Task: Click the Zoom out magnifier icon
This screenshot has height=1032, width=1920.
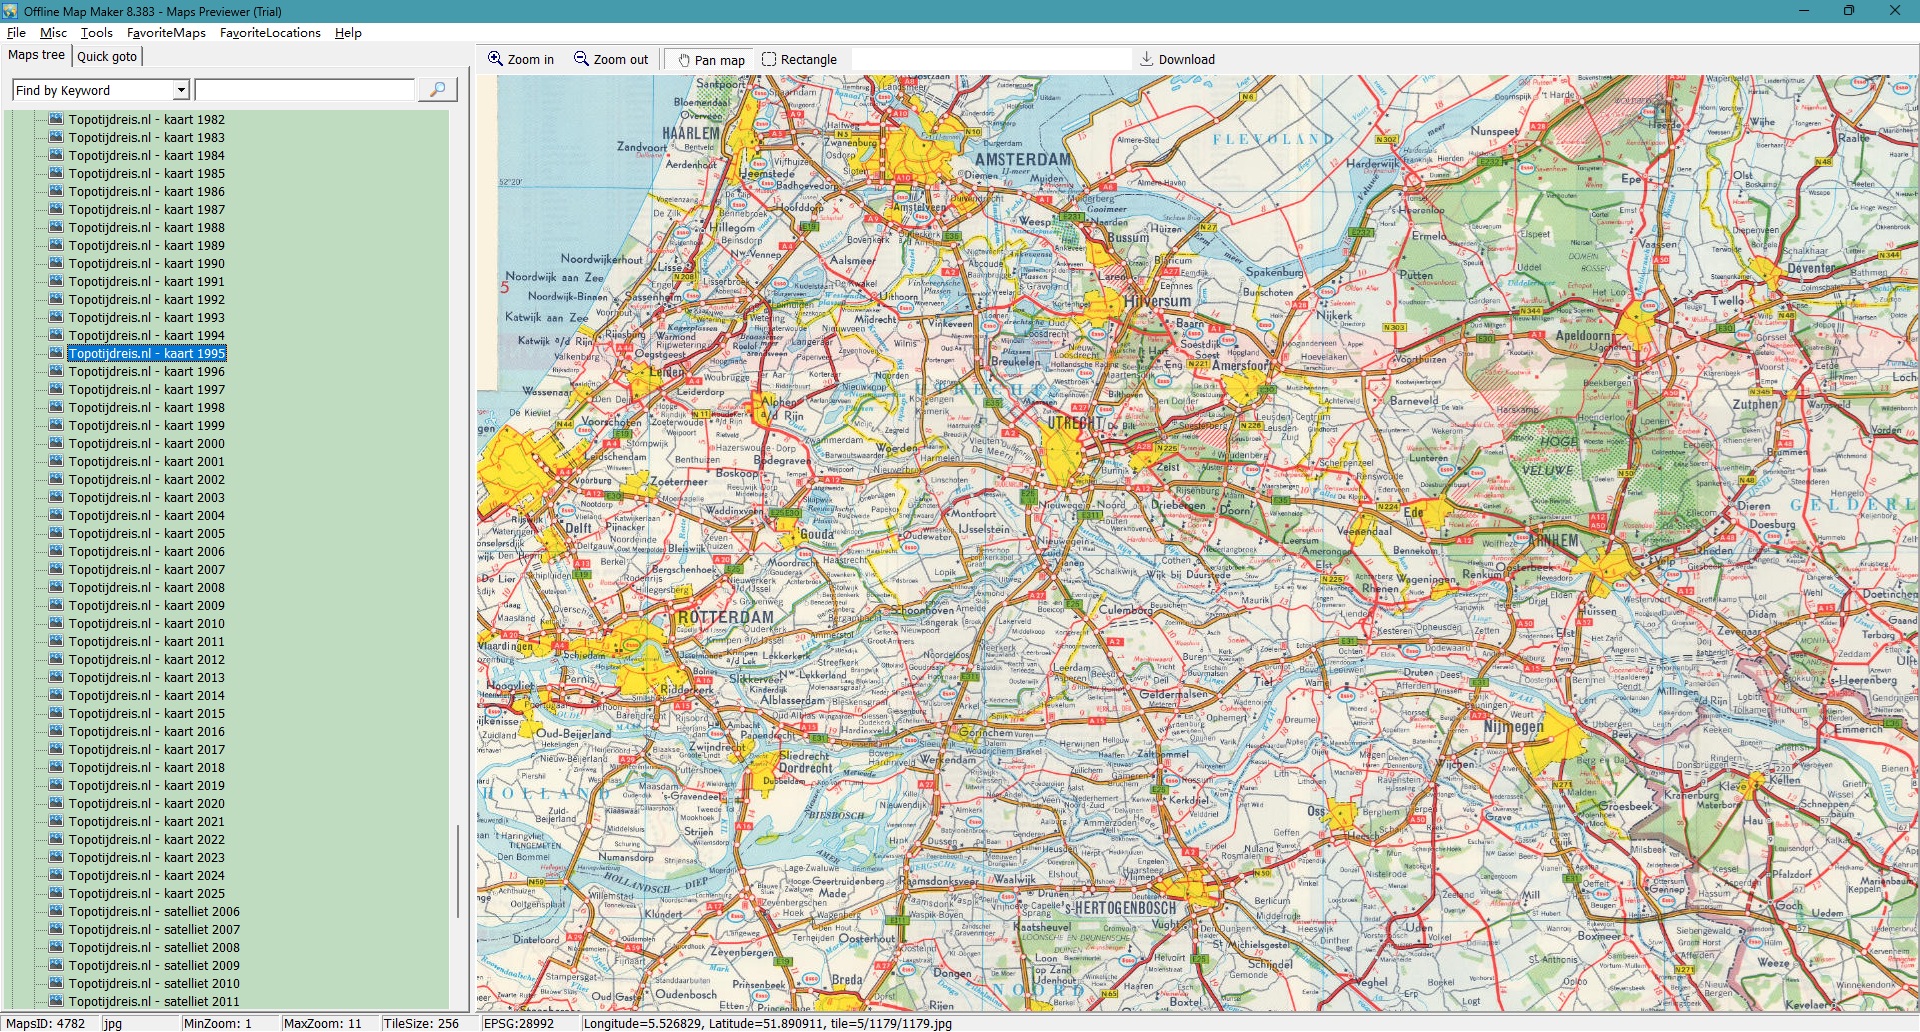Action: (581, 59)
